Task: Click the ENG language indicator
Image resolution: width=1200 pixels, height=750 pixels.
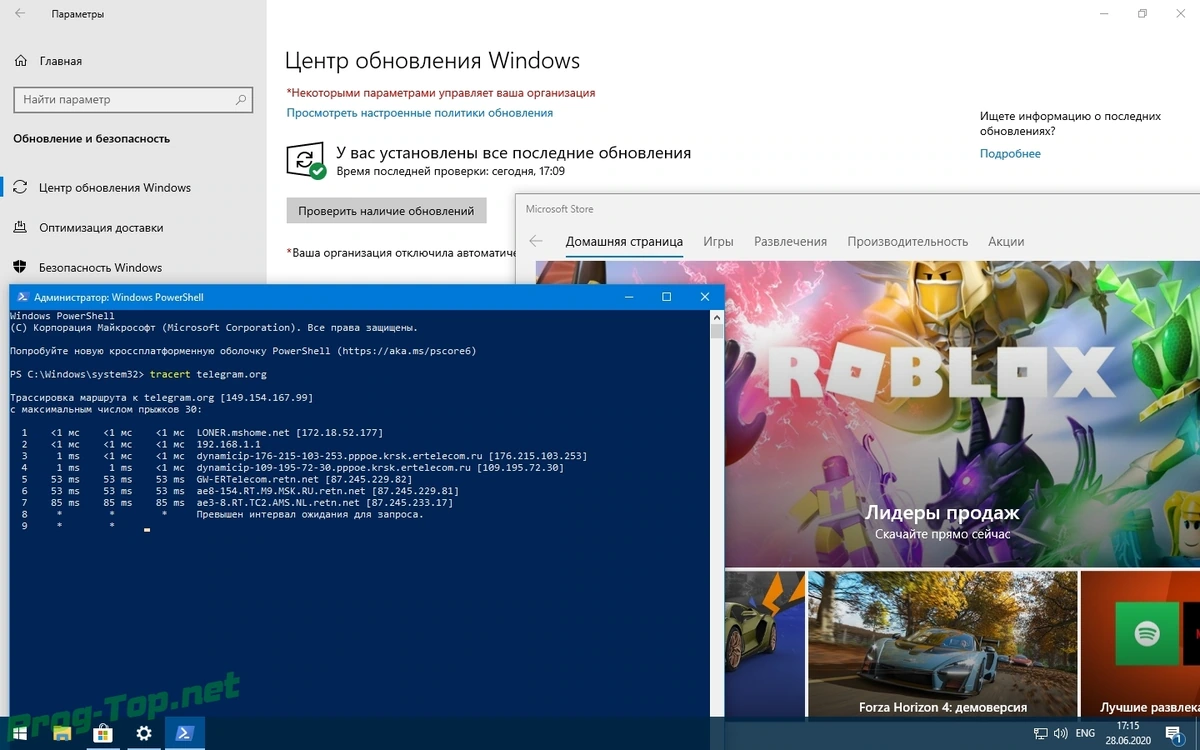Action: (x=1085, y=734)
